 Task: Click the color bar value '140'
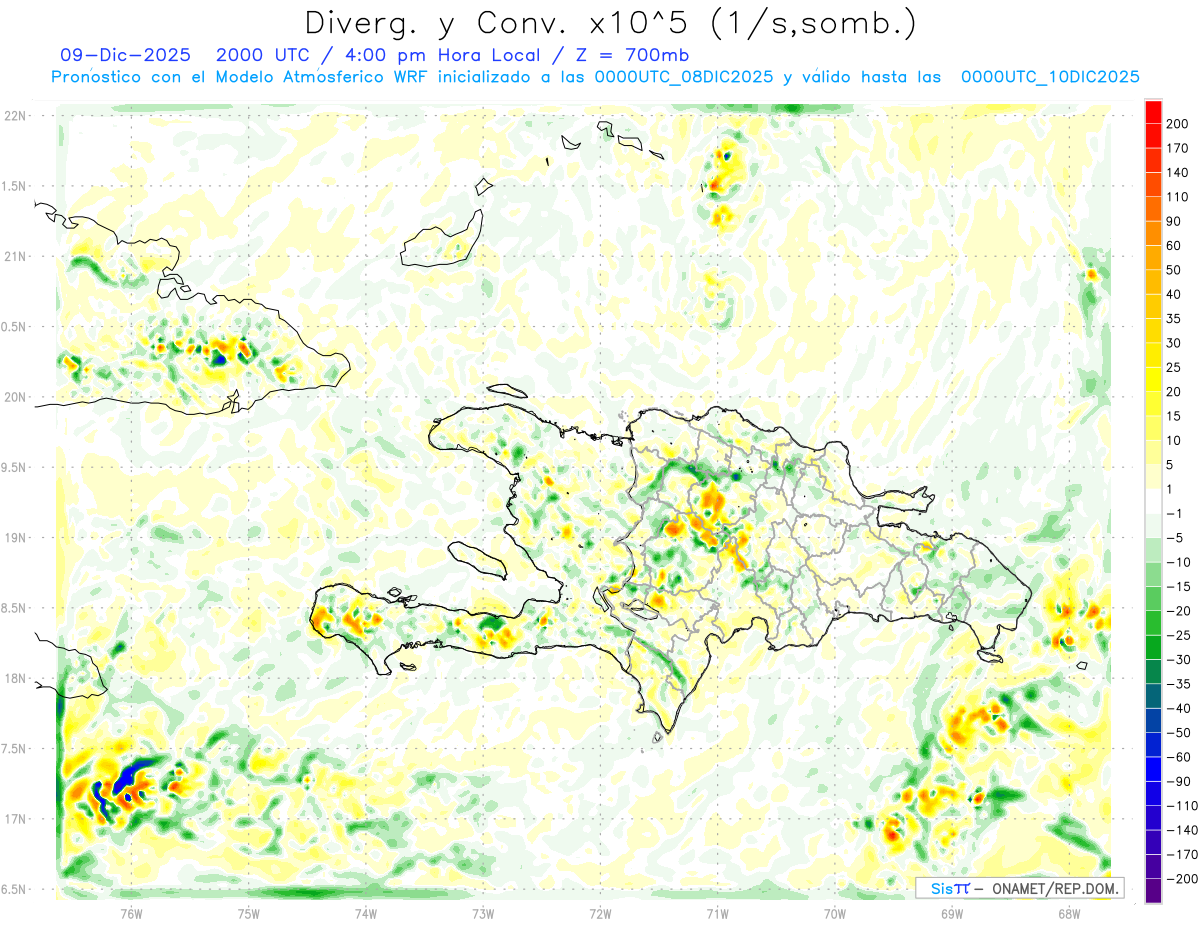(1179, 172)
